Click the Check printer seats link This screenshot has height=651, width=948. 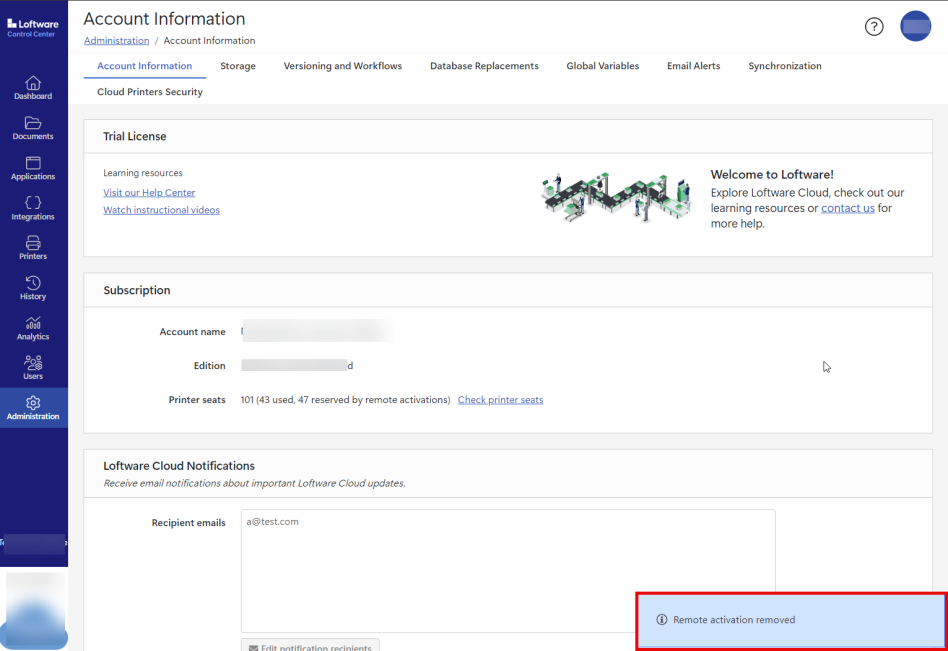pos(500,400)
